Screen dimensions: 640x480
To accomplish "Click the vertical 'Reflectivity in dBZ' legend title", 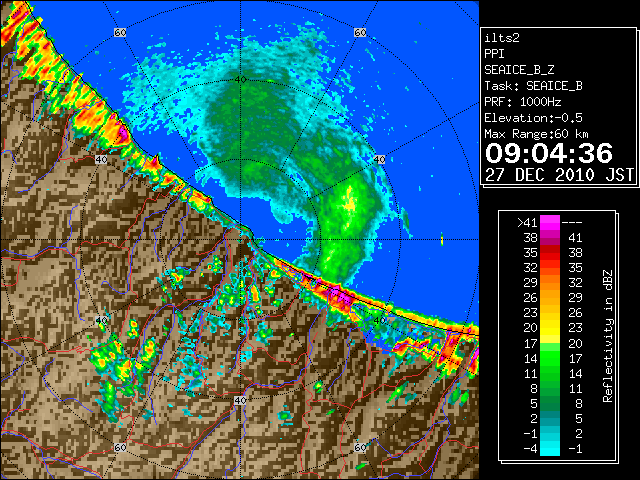I will (607, 336).
